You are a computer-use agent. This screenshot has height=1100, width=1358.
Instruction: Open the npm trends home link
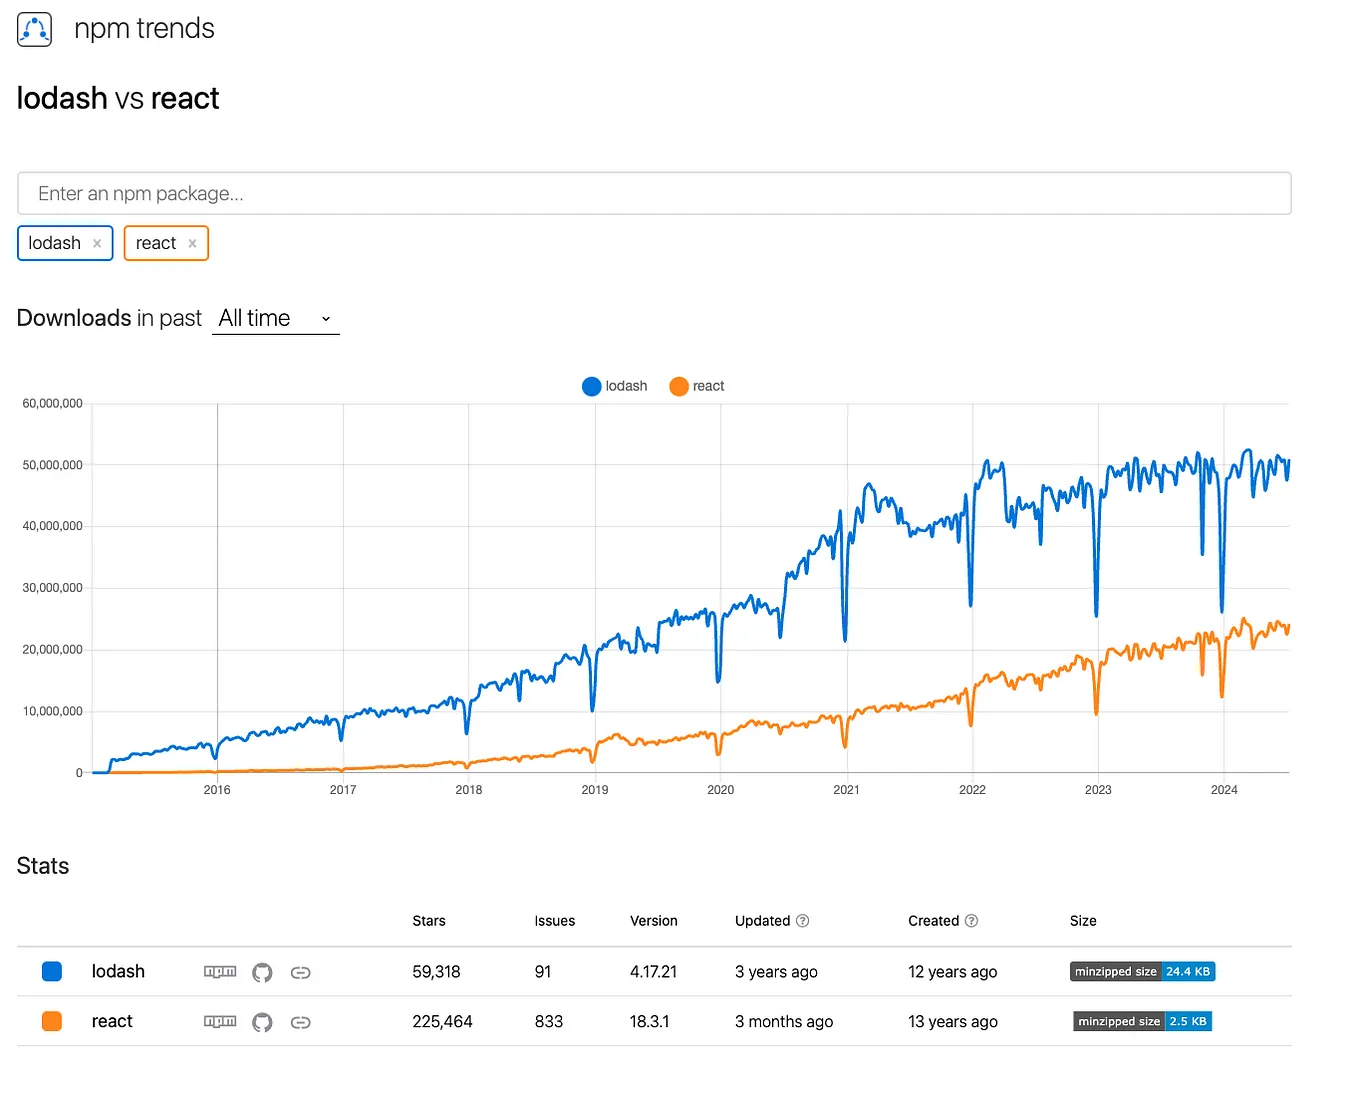pyautogui.click(x=144, y=29)
